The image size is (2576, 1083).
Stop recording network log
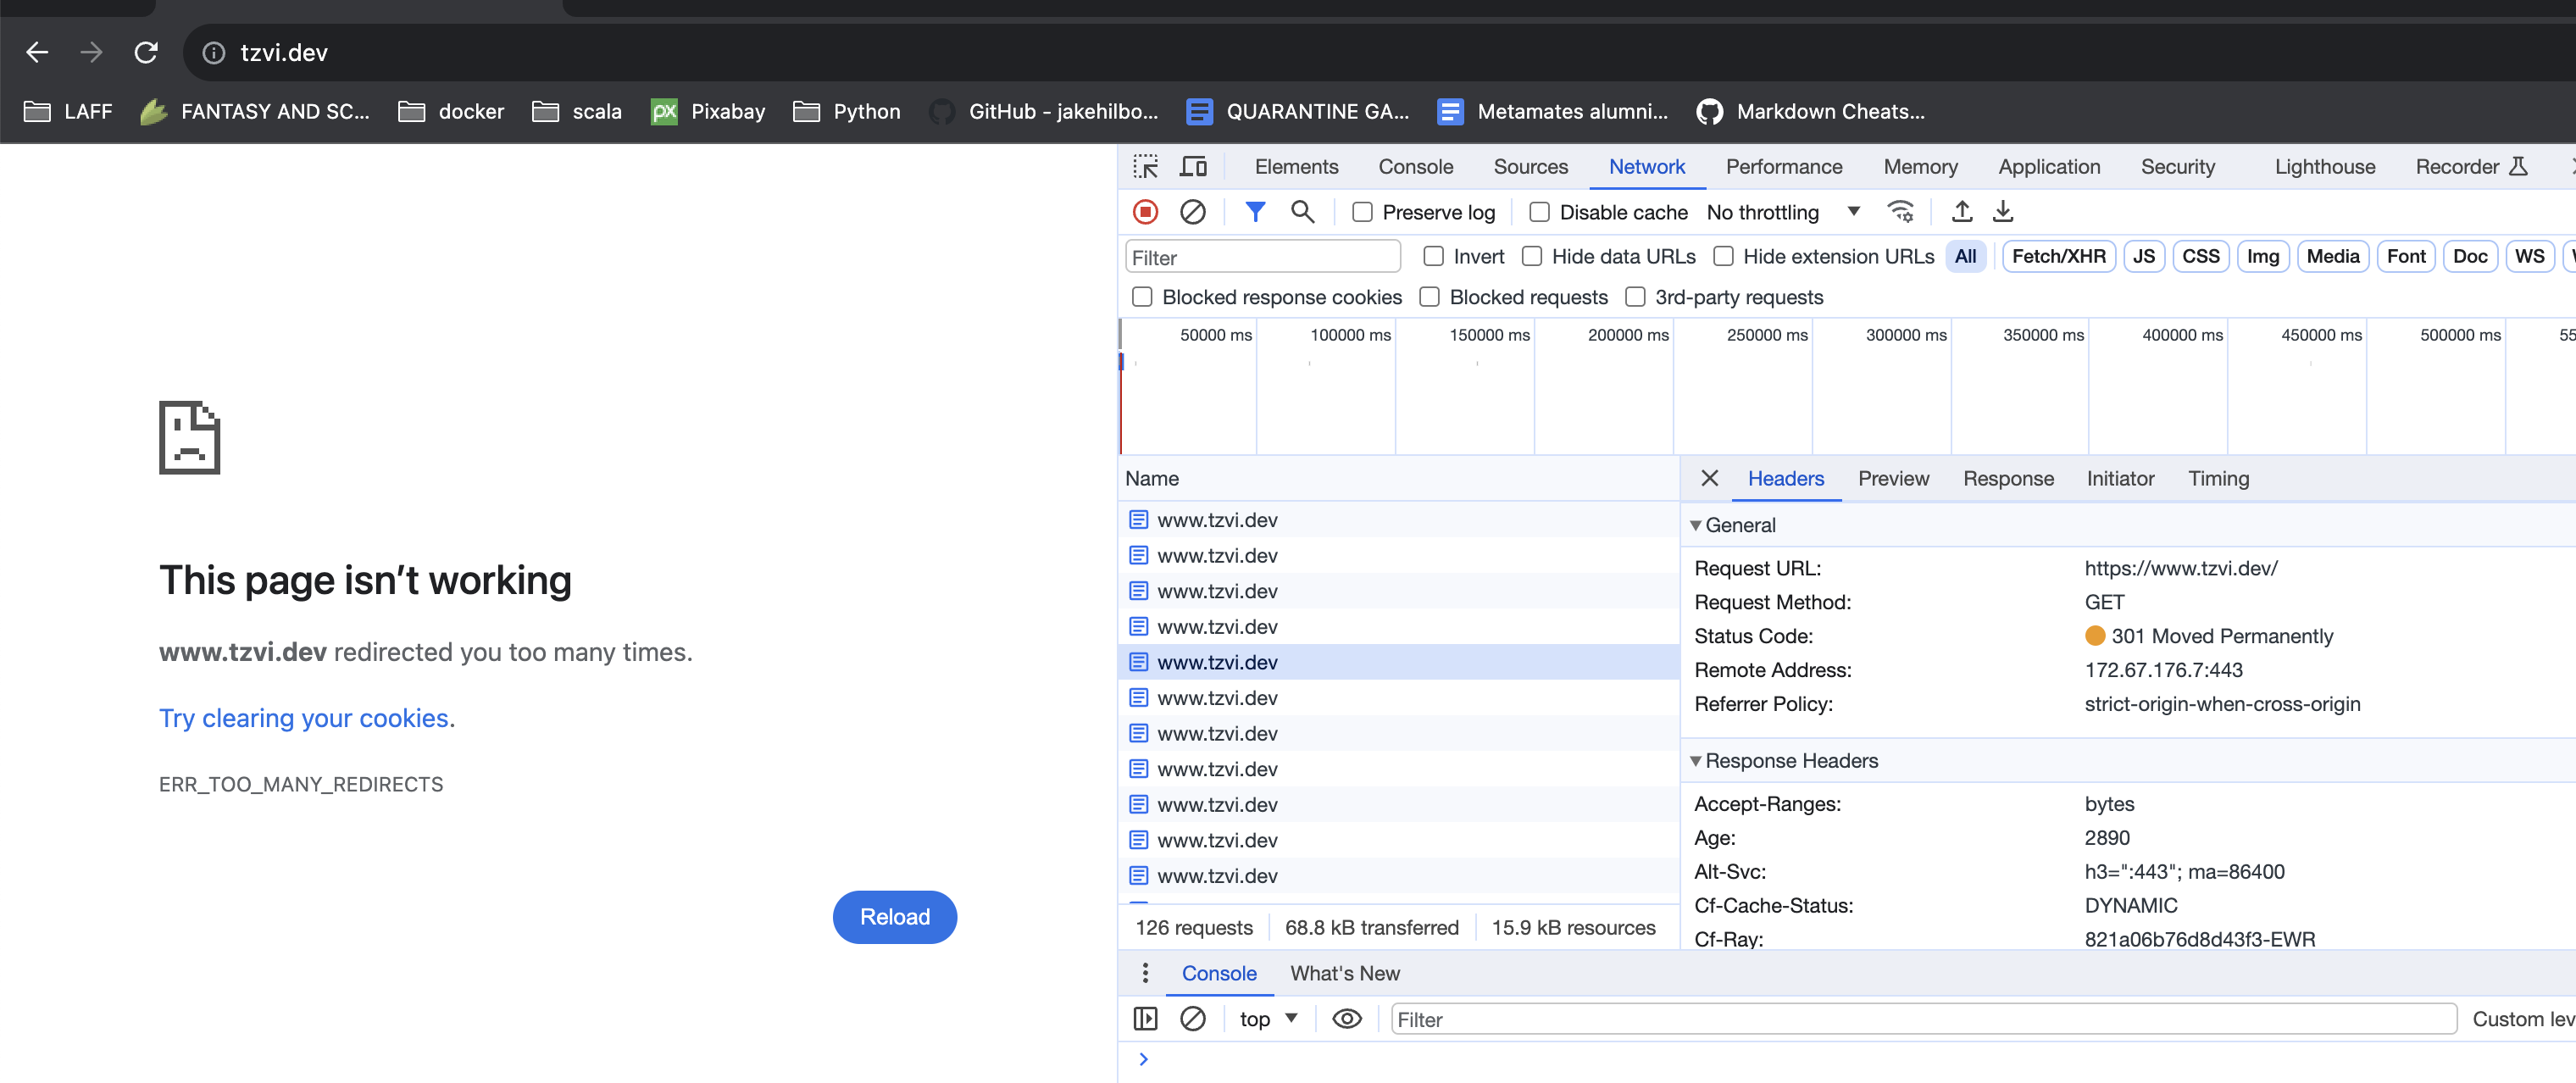(1145, 212)
